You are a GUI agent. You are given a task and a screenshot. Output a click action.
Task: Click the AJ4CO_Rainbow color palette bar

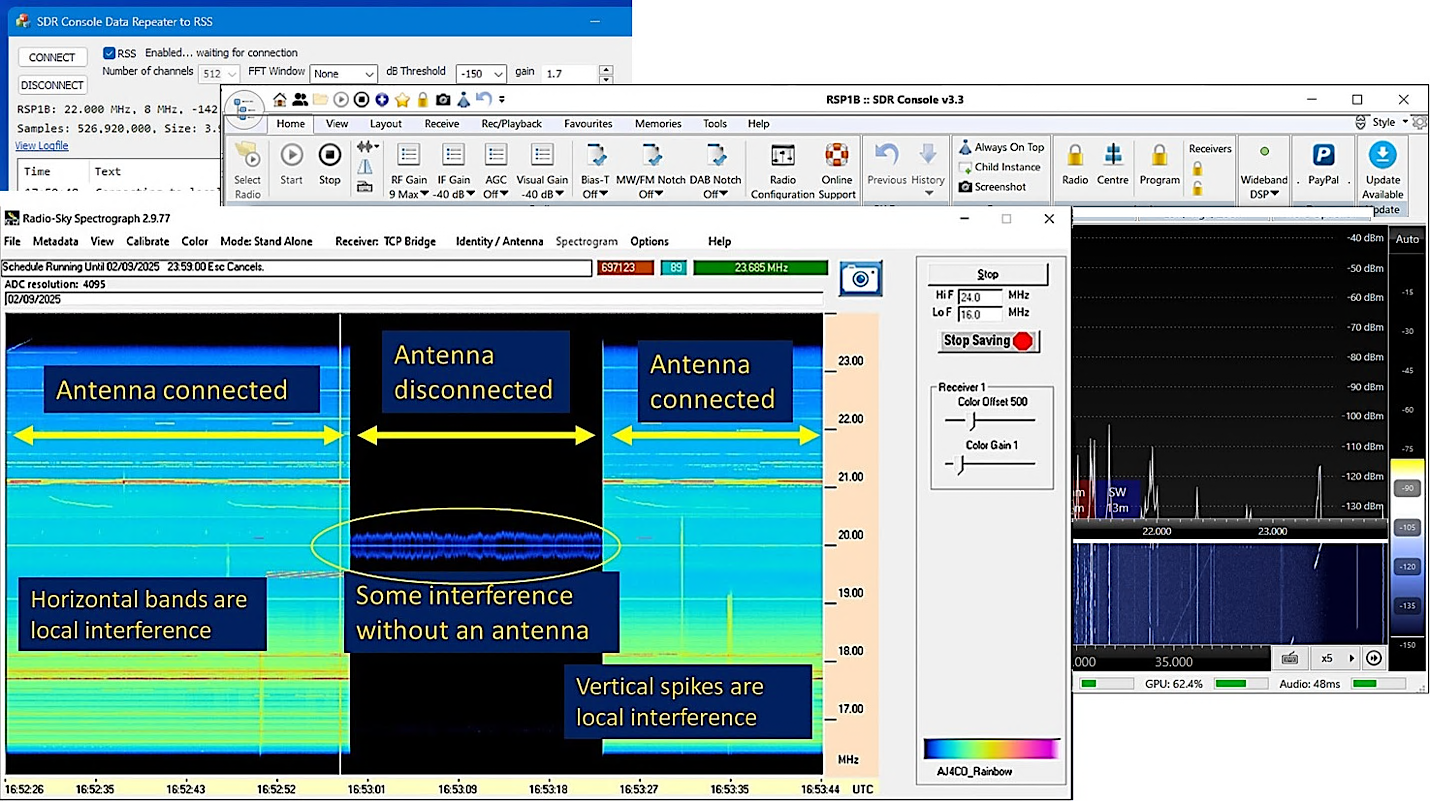pos(992,749)
